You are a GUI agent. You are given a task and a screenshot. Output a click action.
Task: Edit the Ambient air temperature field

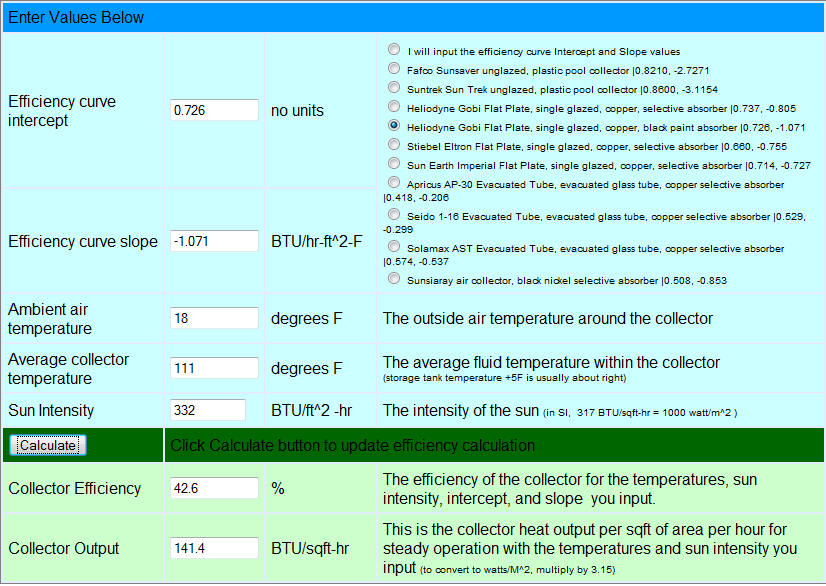click(x=214, y=318)
